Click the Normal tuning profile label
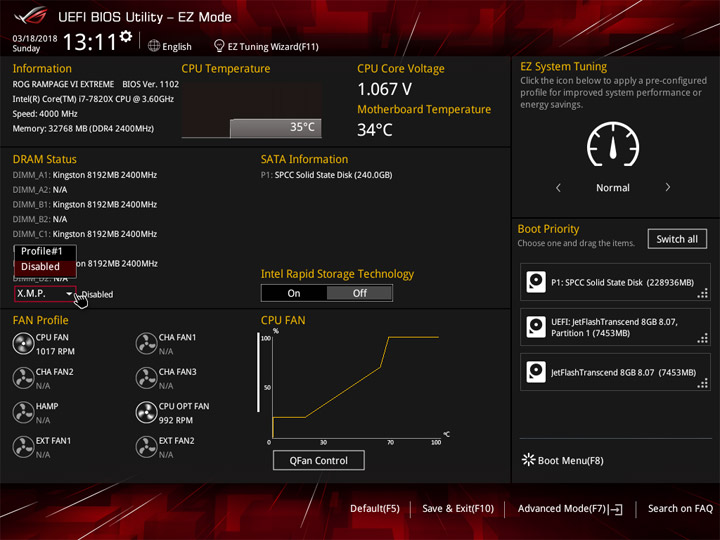Image resolution: width=720 pixels, height=540 pixels. pyautogui.click(x=613, y=188)
